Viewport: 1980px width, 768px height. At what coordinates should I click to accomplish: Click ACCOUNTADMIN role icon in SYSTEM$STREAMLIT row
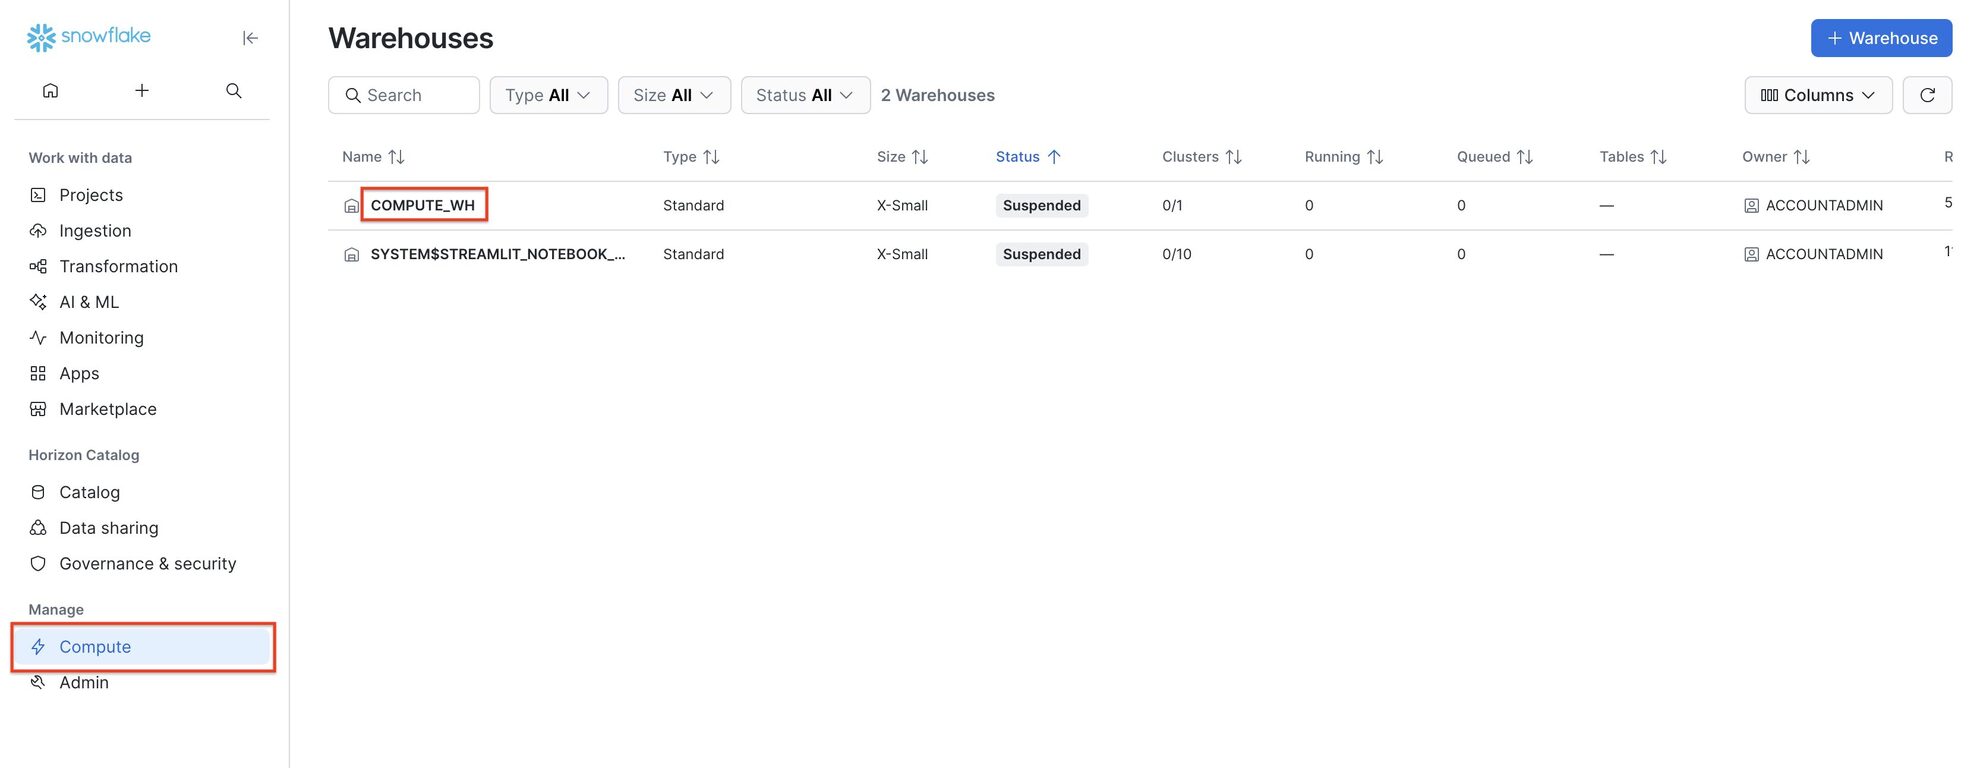tap(1751, 255)
